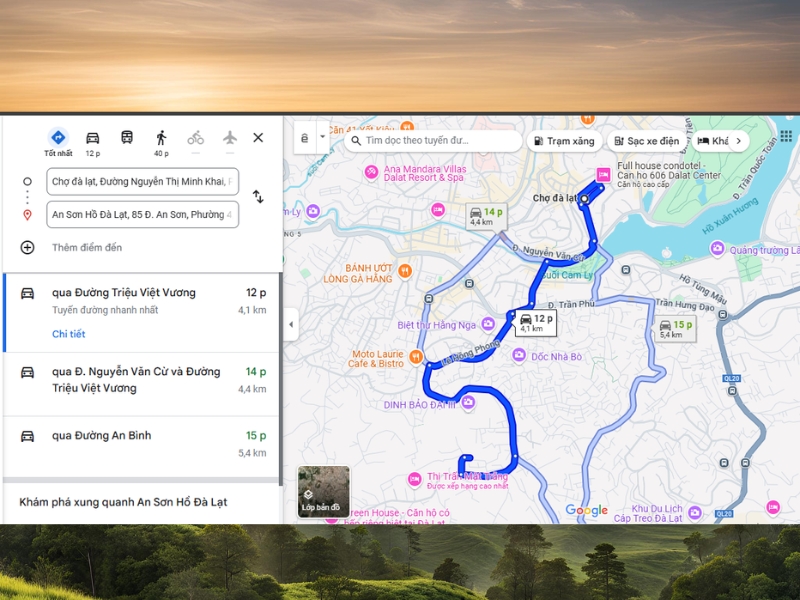Click the swap origin and destination arrows

pos(258,197)
